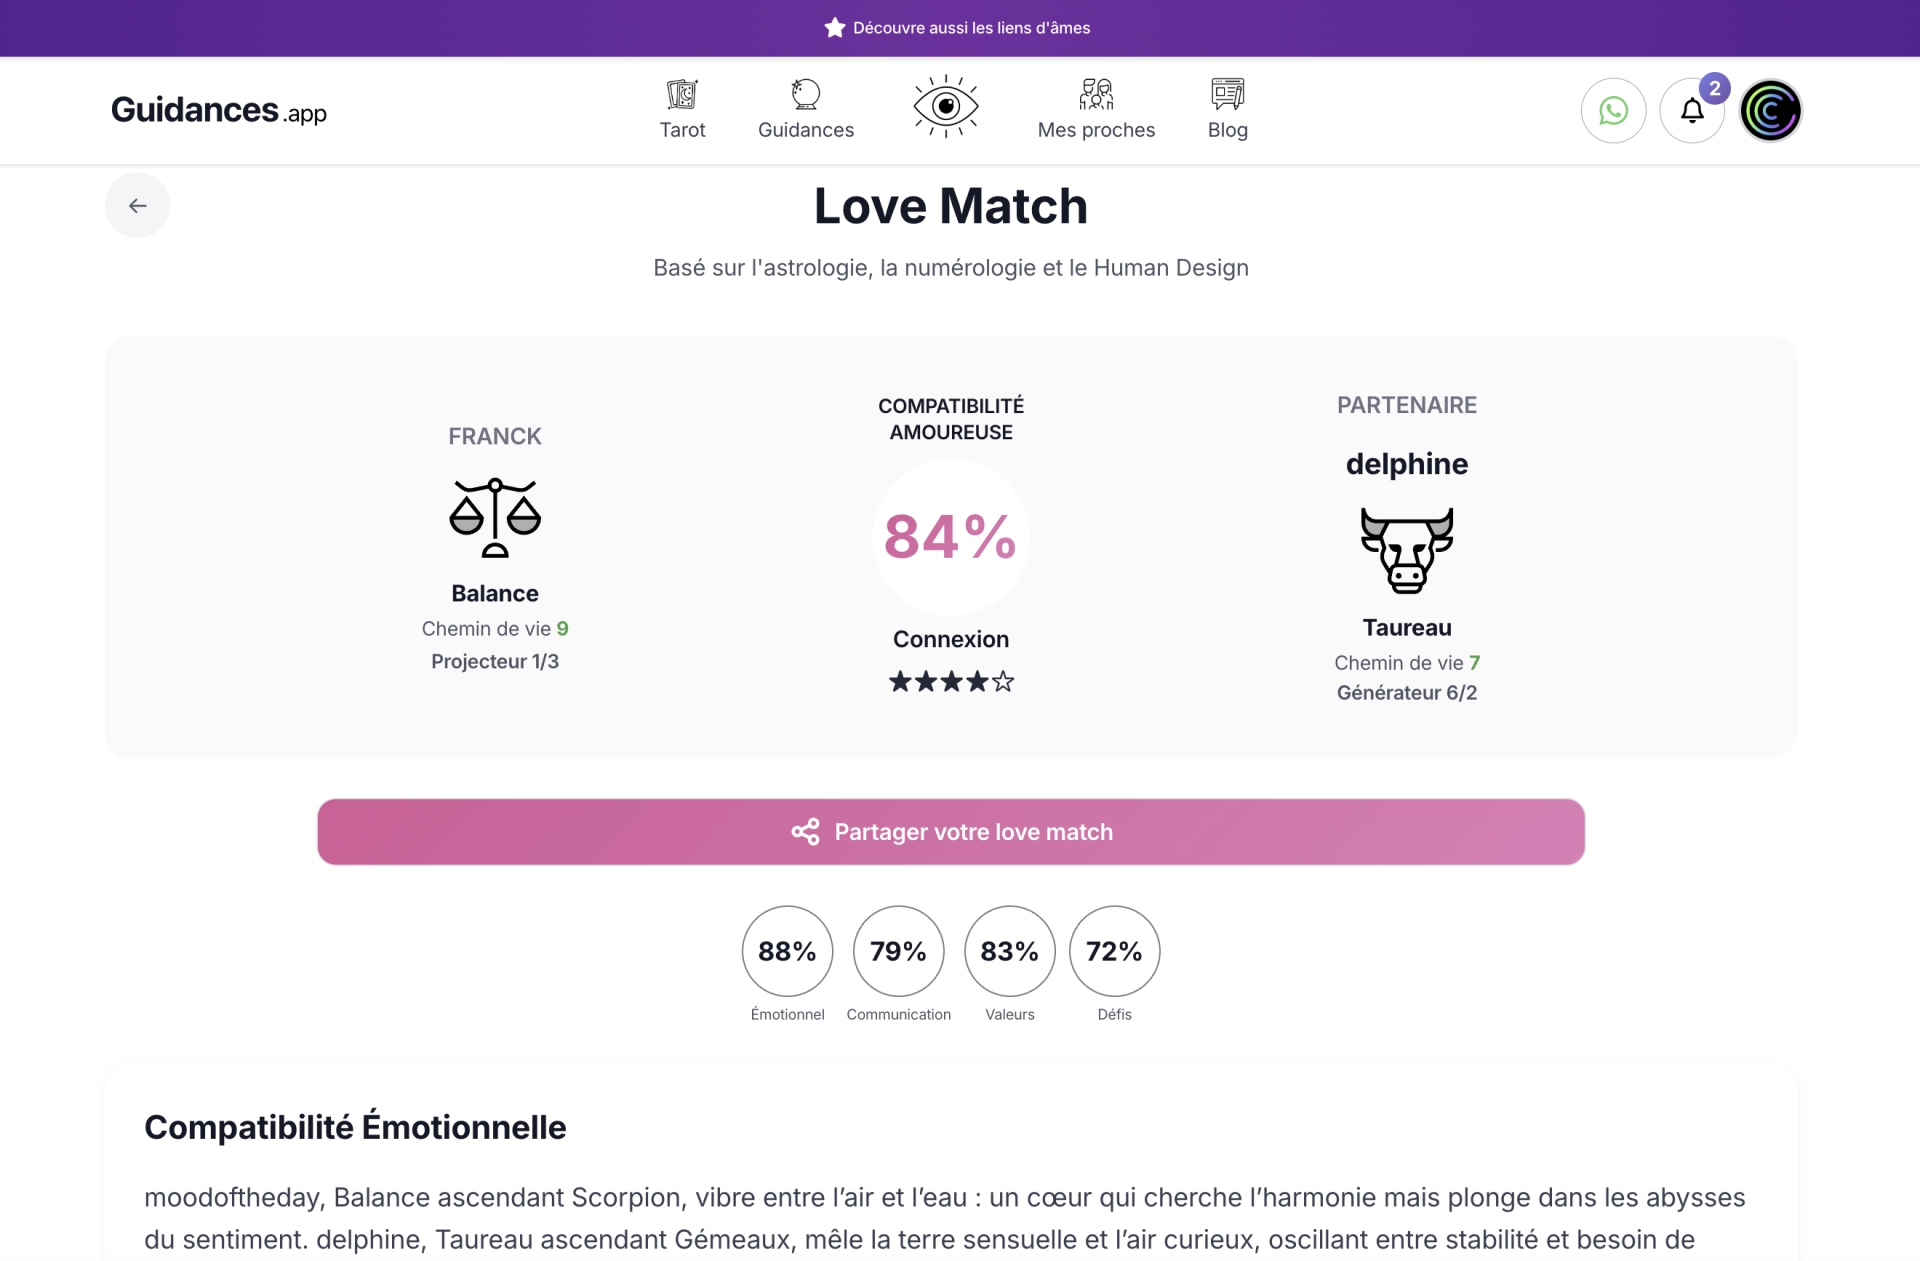Open the Tarot cards icon
Viewport: 1920px width, 1261px height.
(682, 96)
